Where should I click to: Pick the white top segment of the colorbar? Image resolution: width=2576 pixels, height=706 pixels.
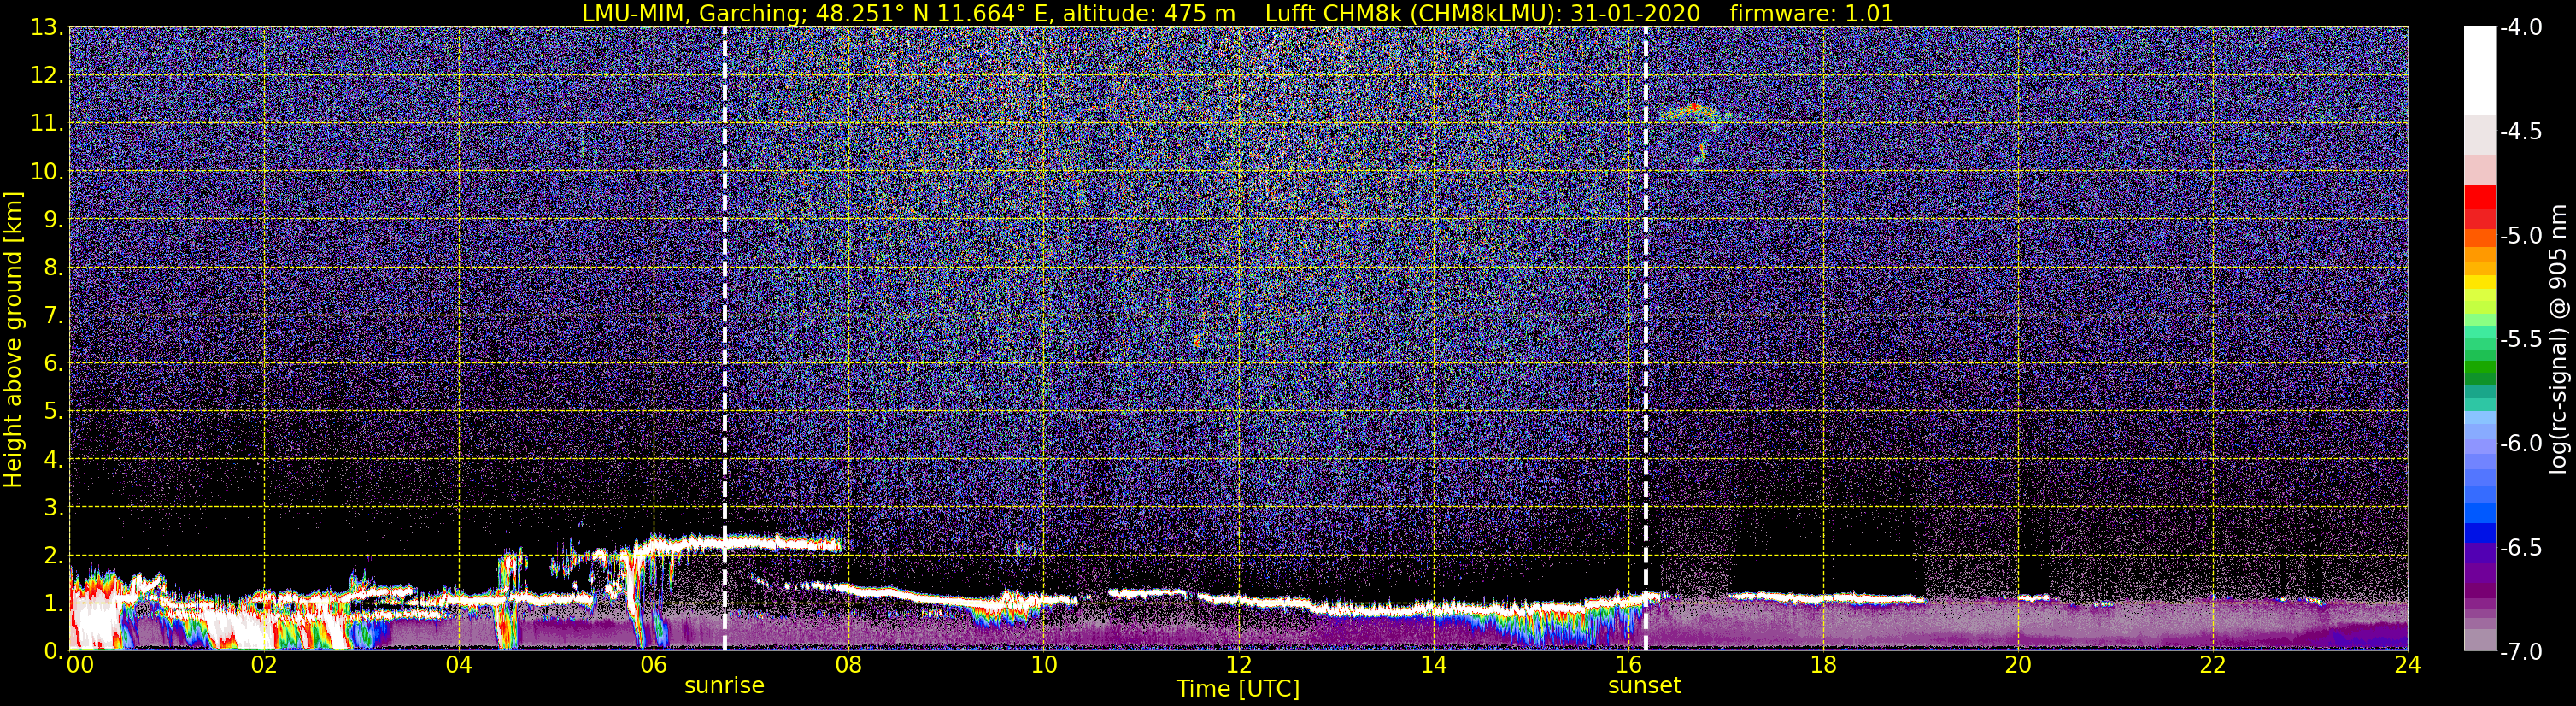click(x=2479, y=70)
